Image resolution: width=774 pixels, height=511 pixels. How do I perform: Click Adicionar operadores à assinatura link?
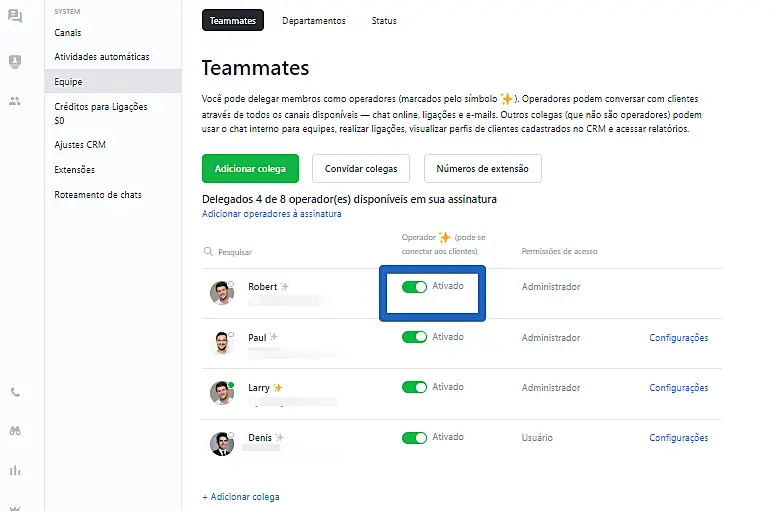click(x=271, y=214)
